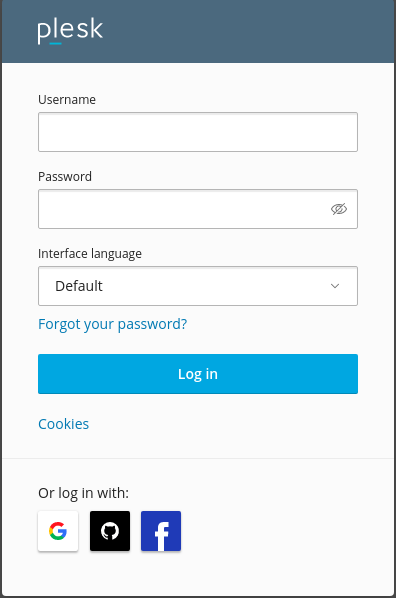The width and height of the screenshot is (396, 598).
Task: Click the dark blue header banner
Action: 198,31
